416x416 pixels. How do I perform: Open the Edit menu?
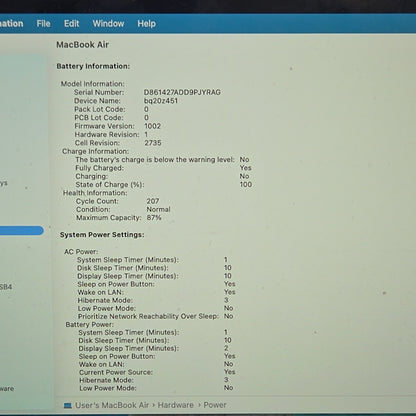click(71, 24)
